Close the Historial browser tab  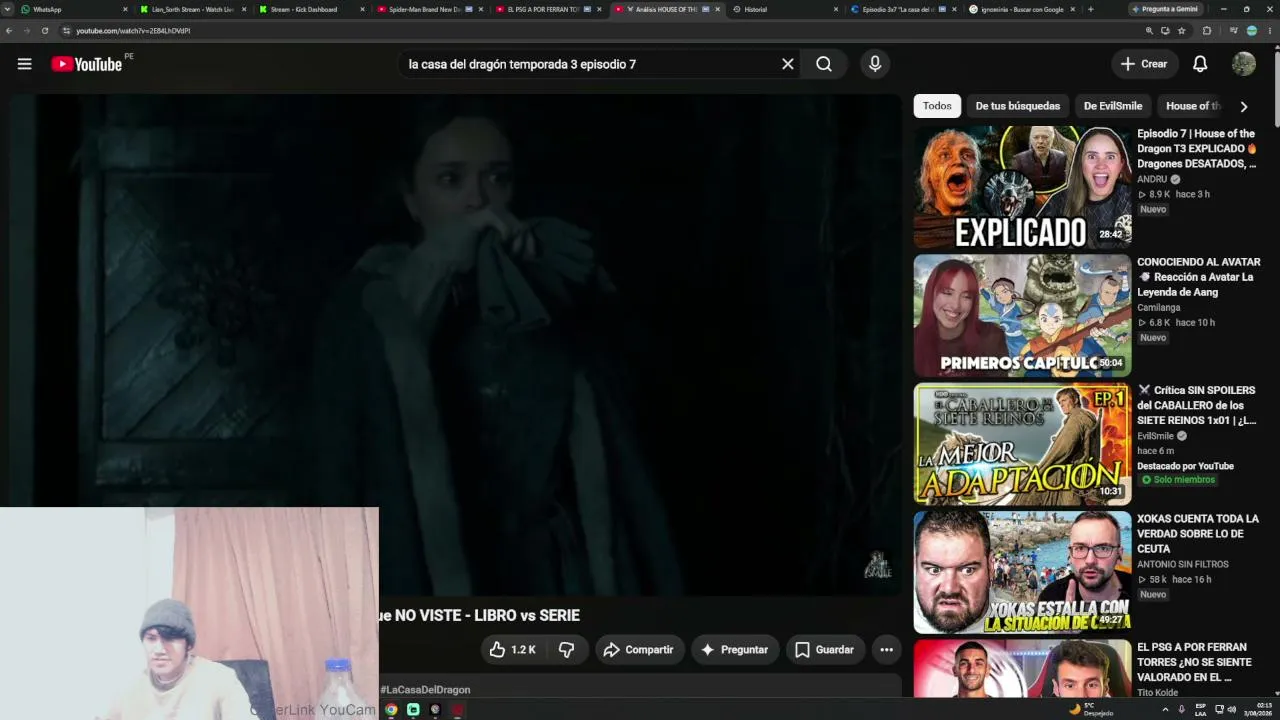click(x=836, y=9)
